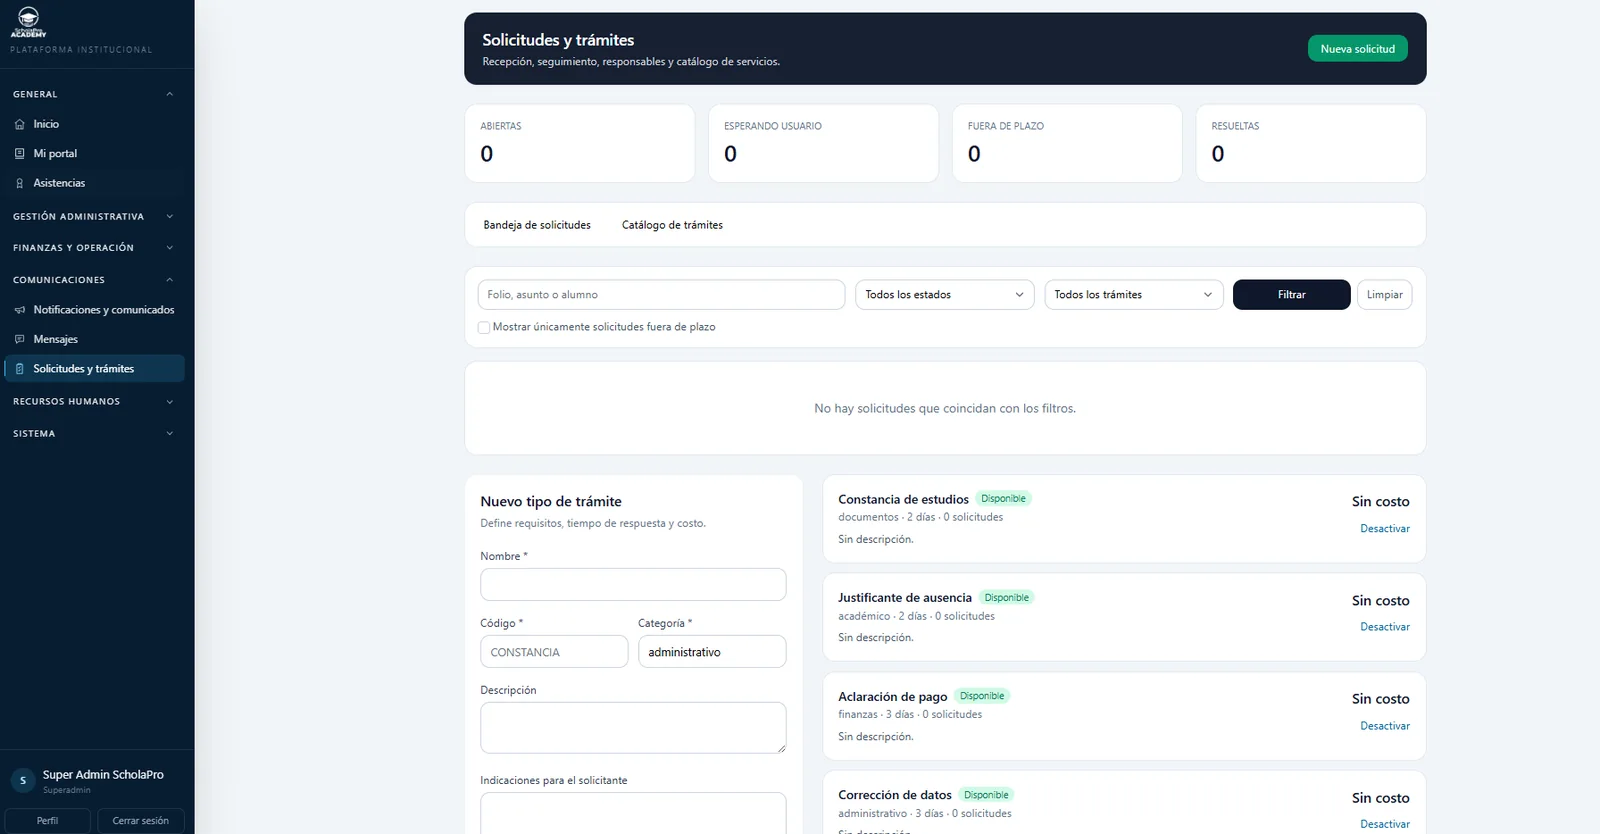Click the Descripción text area
Image resolution: width=1600 pixels, height=834 pixels.
pyautogui.click(x=633, y=728)
